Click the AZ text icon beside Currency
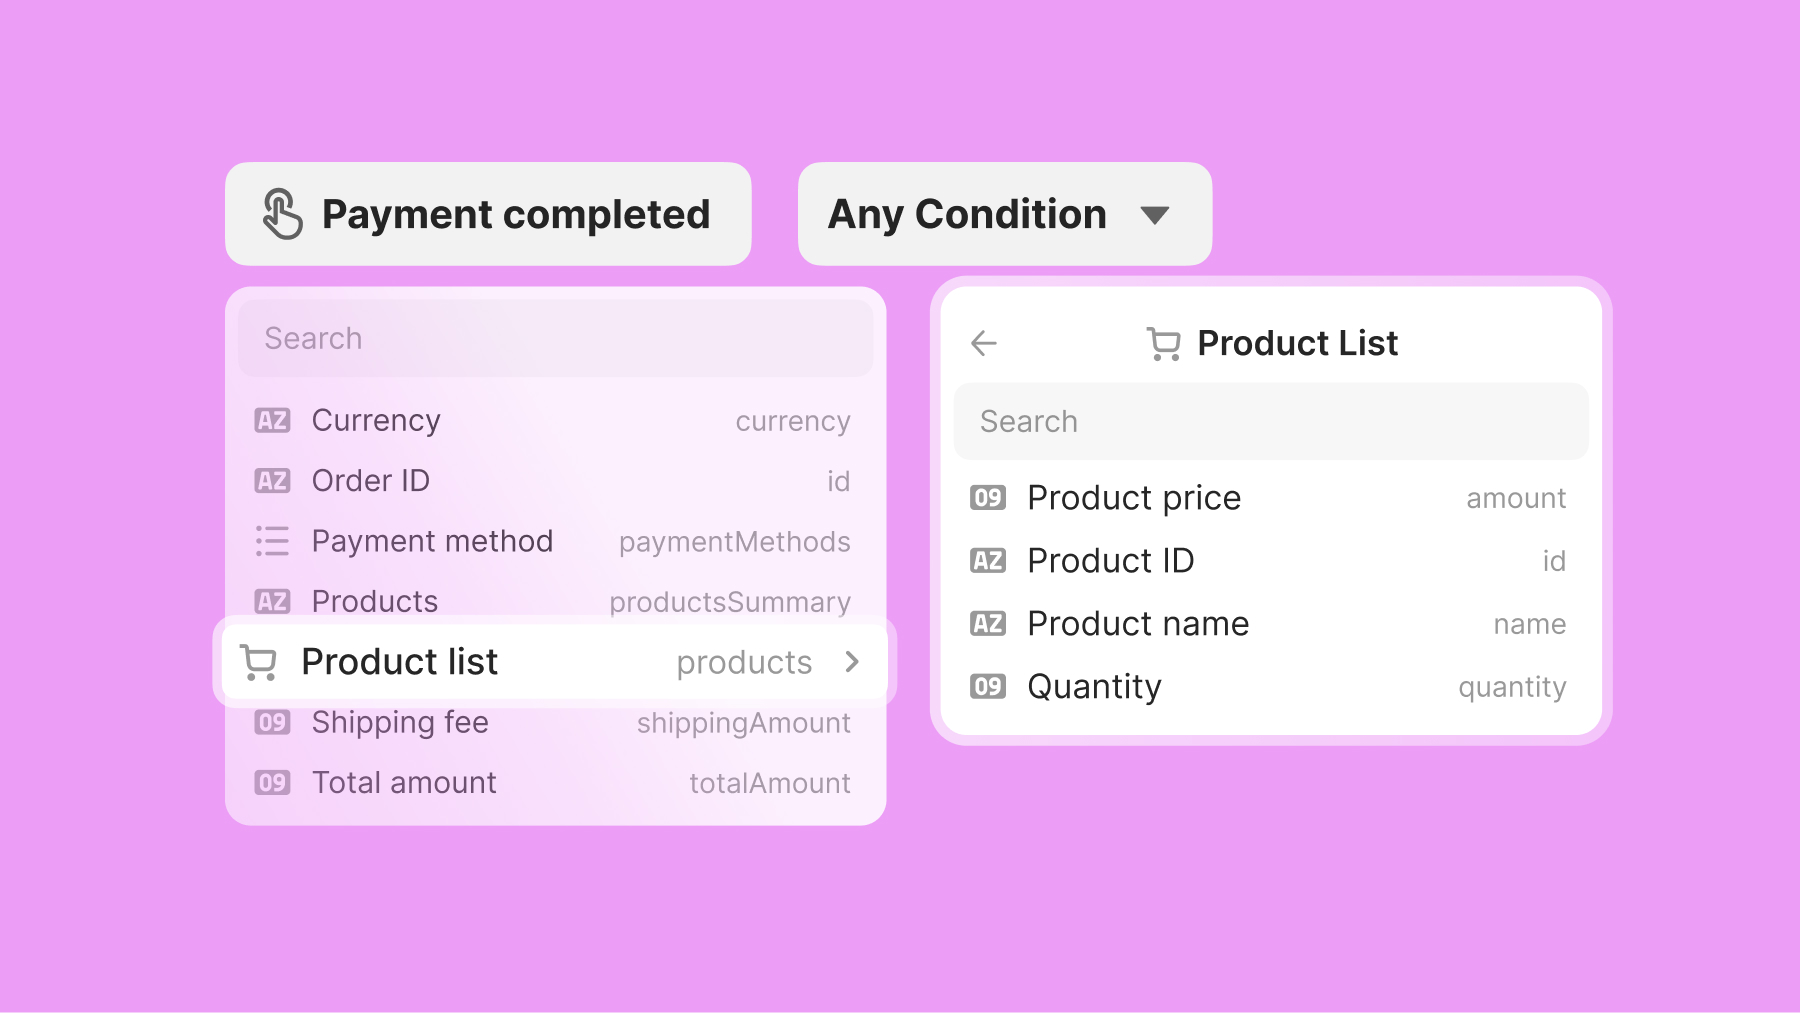This screenshot has height=1013, width=1800. click(272, 421)
